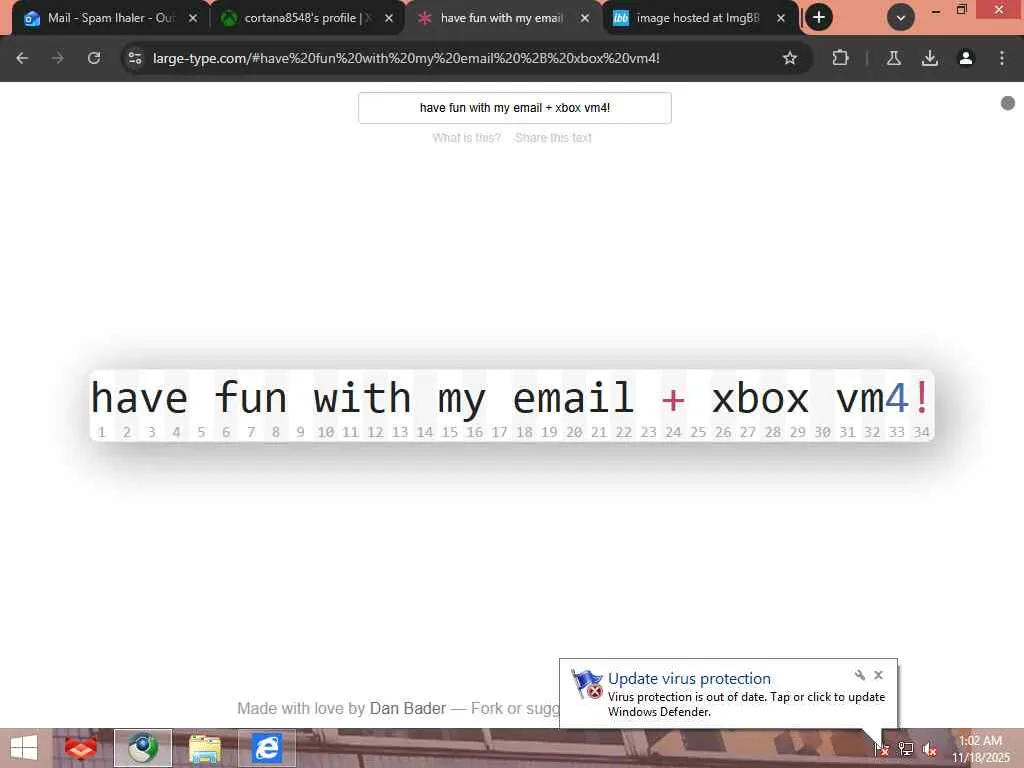
Task: Click Update virus protection title
Action: click(x=689, y=679)
